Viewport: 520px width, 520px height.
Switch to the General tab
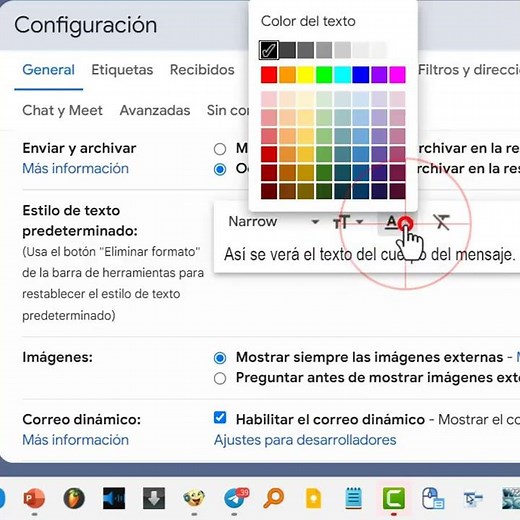(48, 70)
